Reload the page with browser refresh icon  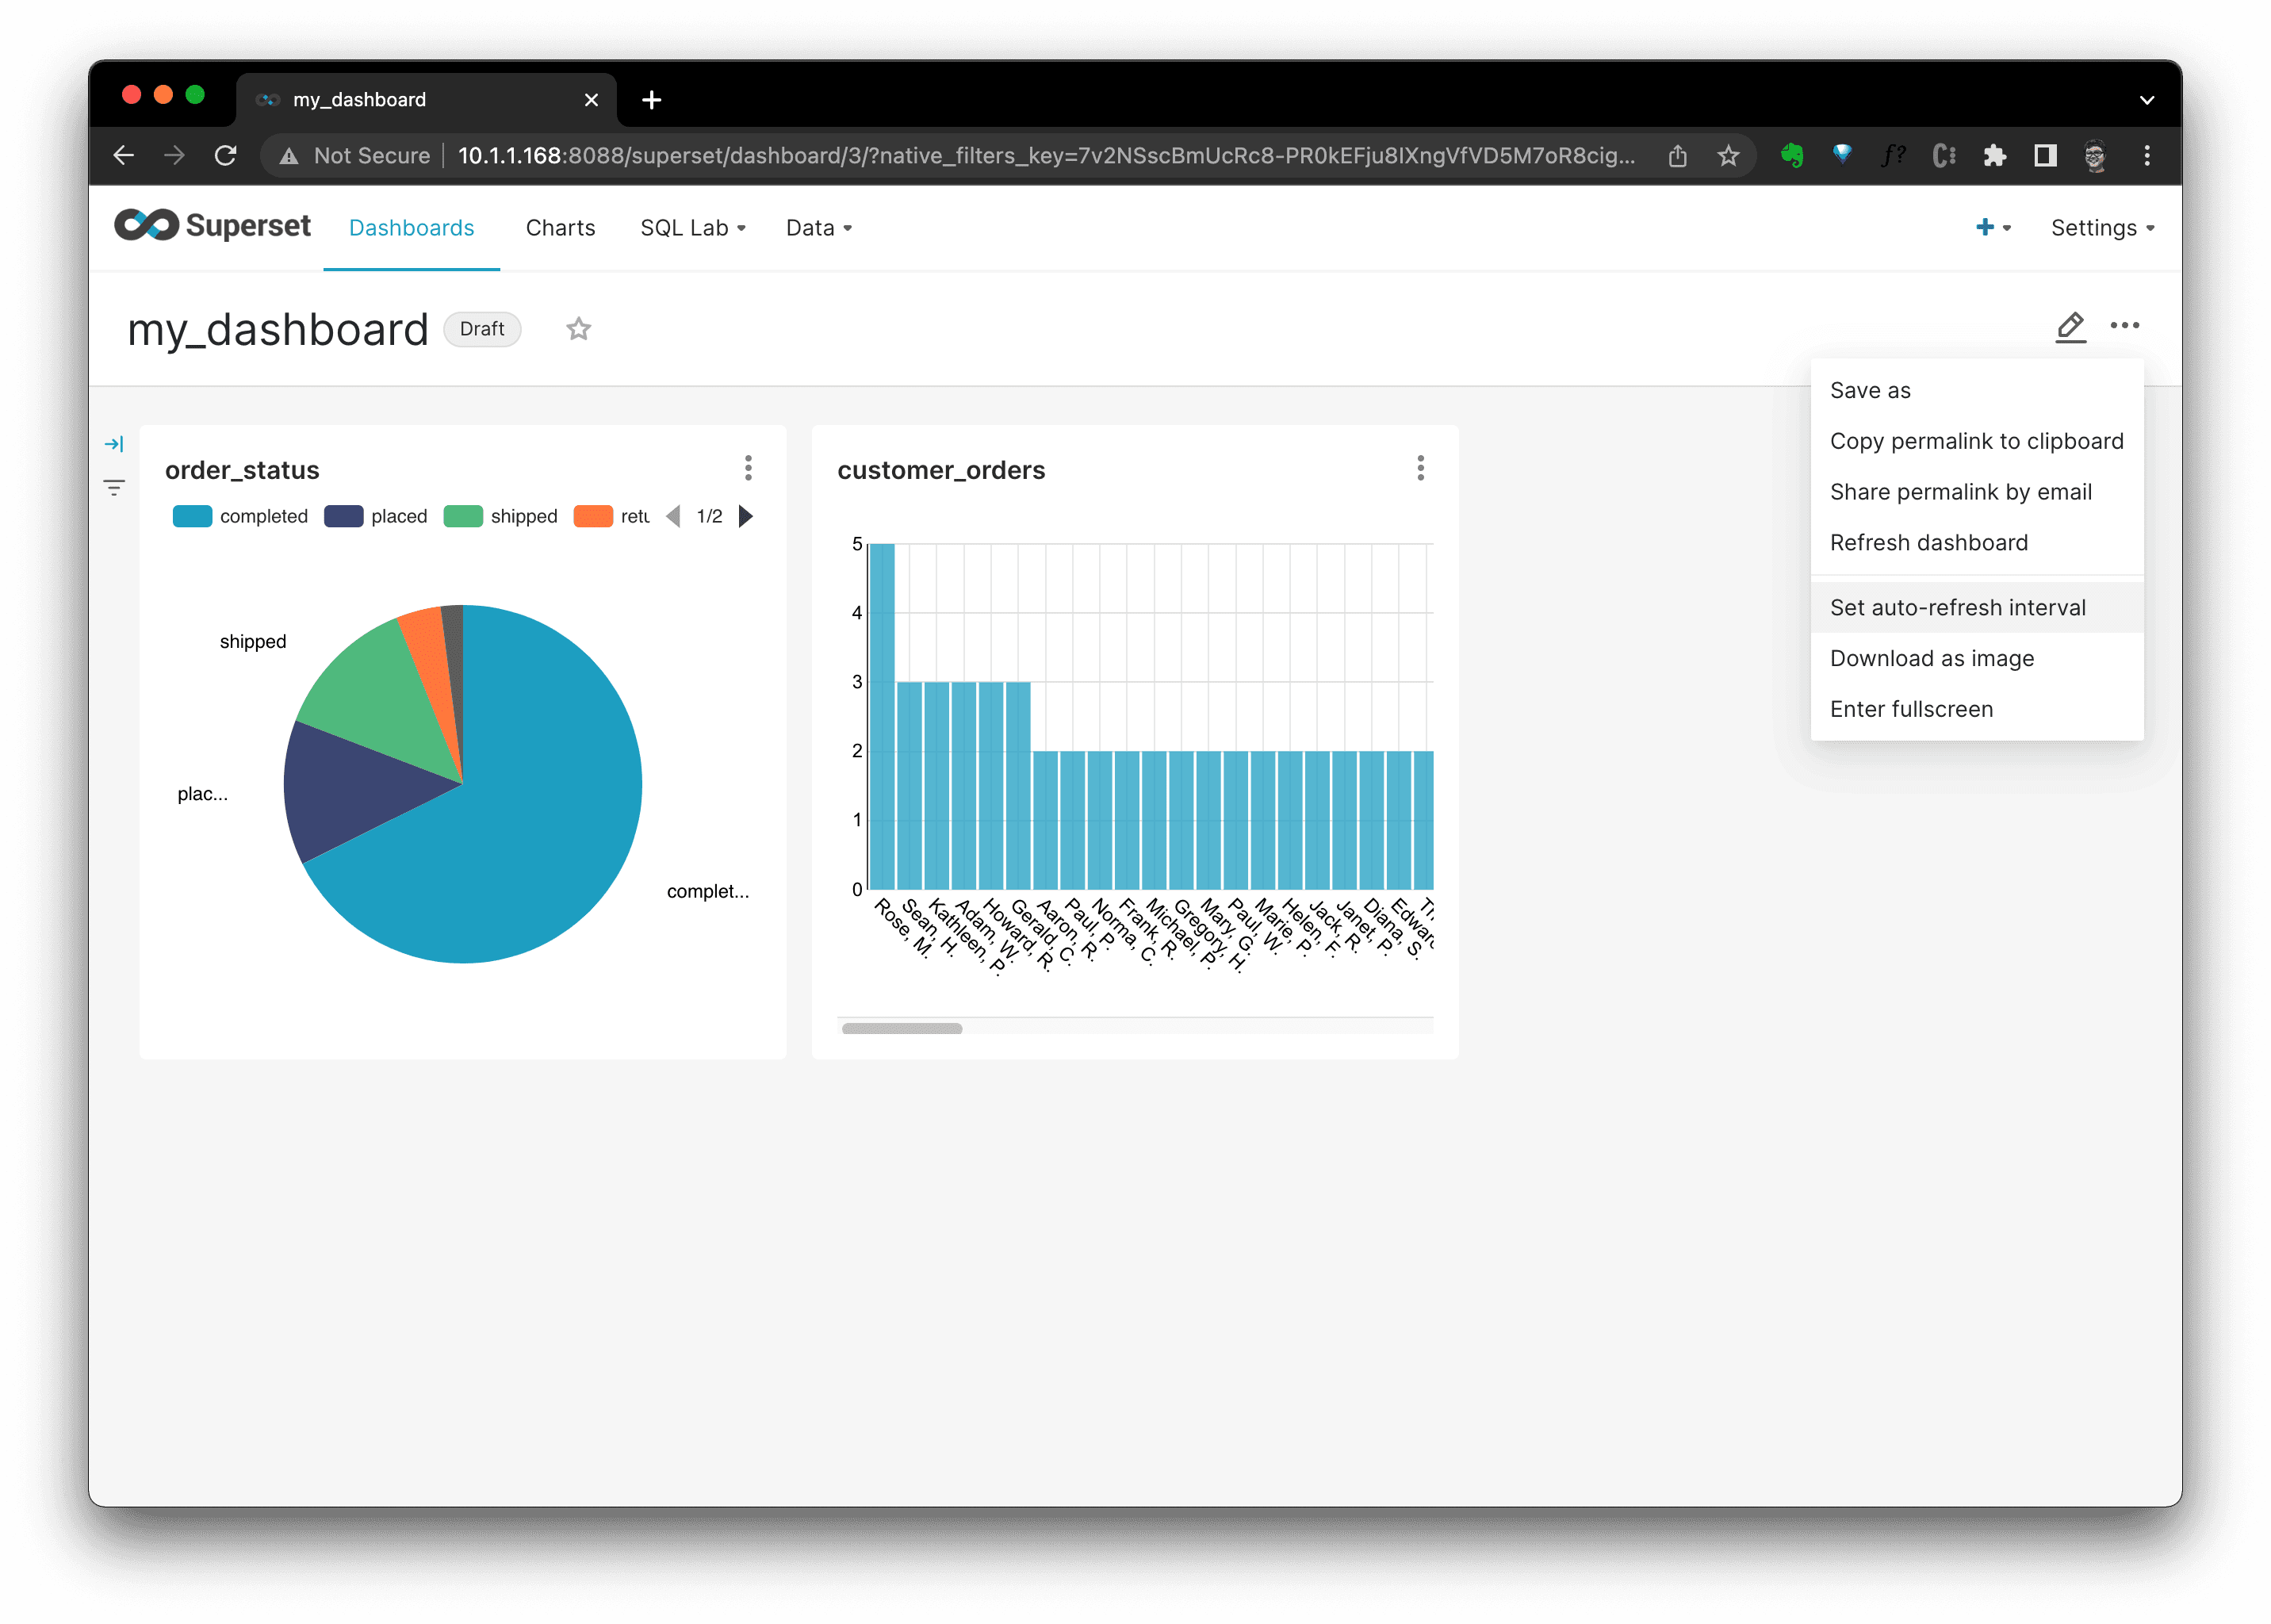point(226,156)
